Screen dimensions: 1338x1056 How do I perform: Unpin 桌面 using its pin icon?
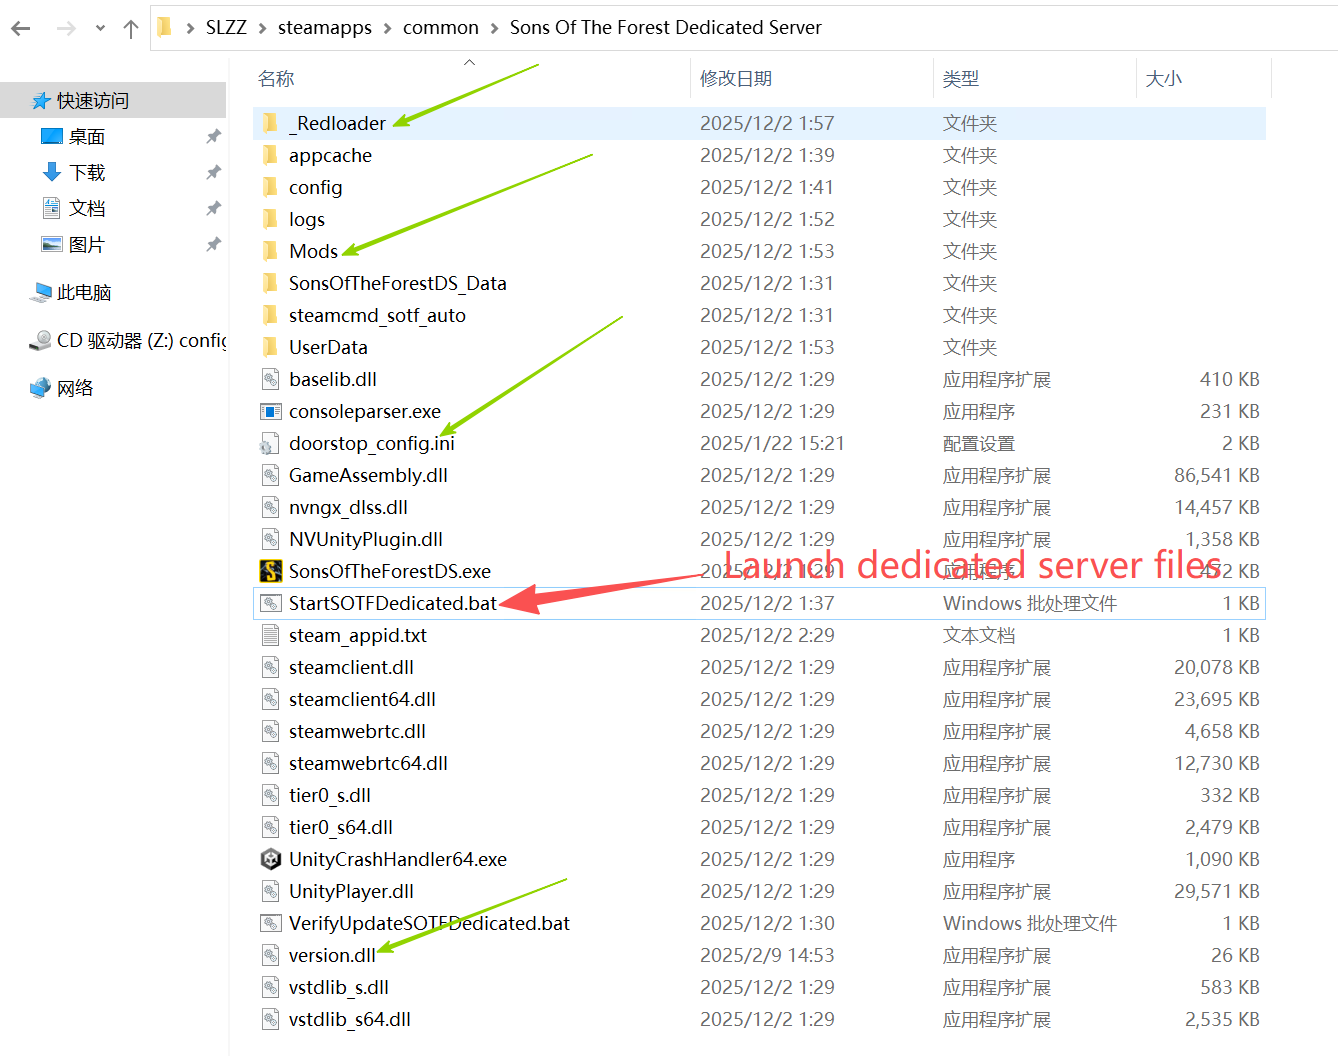(x=213, y=137)
